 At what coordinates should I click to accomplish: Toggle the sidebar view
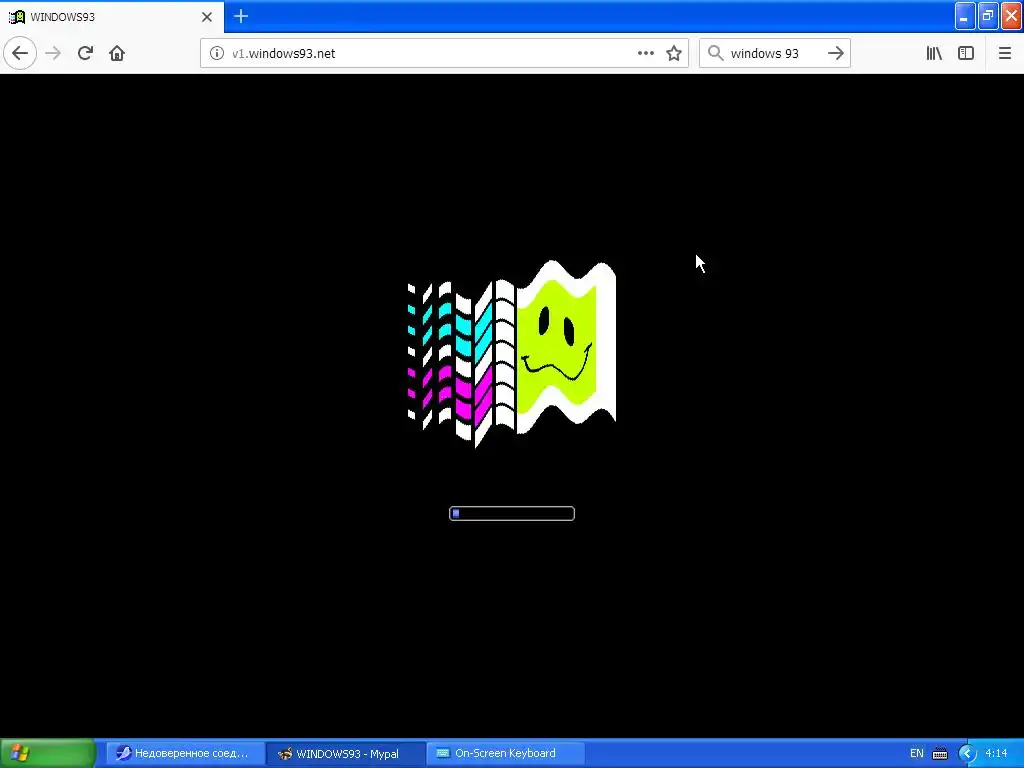(966, 53)
